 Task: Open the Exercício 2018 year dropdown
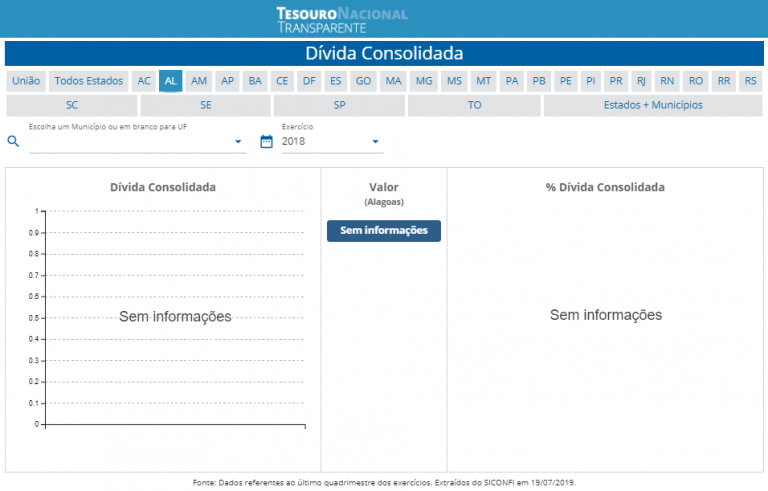pyautogui.click(x=331, y=142)
